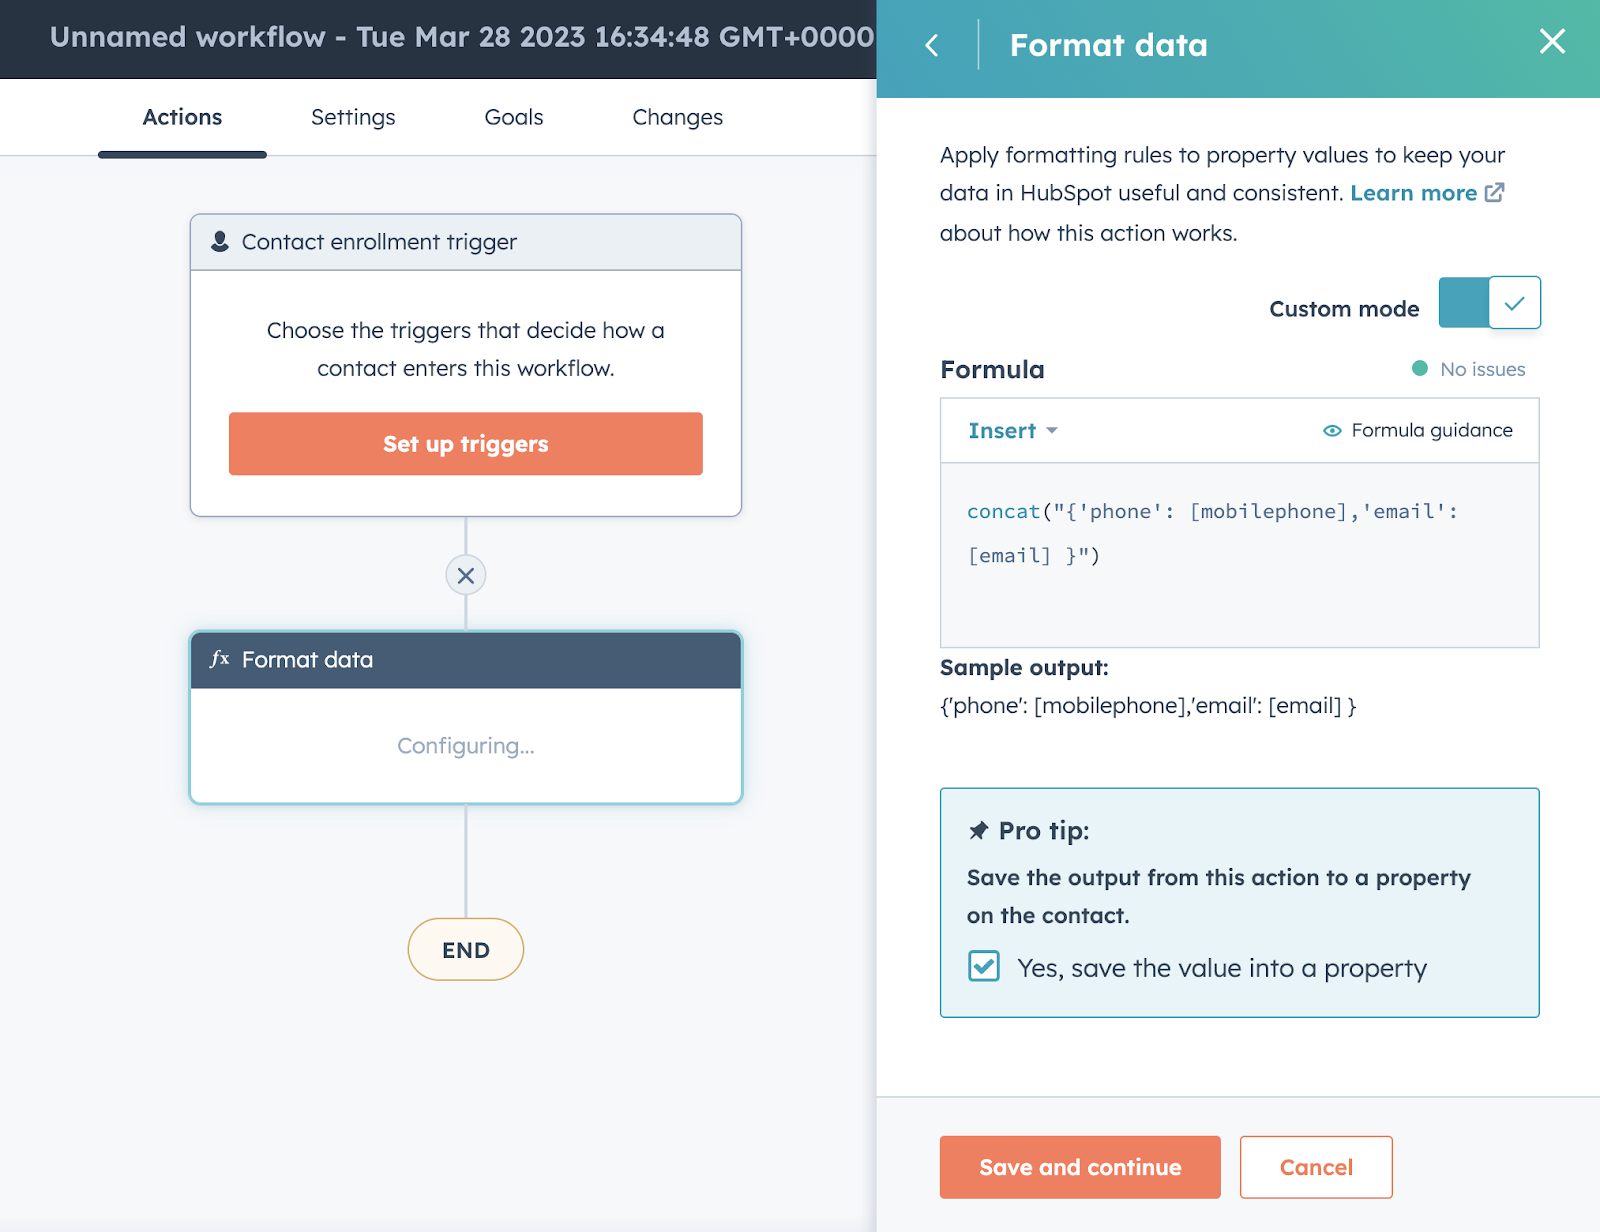Close the Format data panel
This screenshot has height=1232, width=1600.
click(x=1552, y=41)
